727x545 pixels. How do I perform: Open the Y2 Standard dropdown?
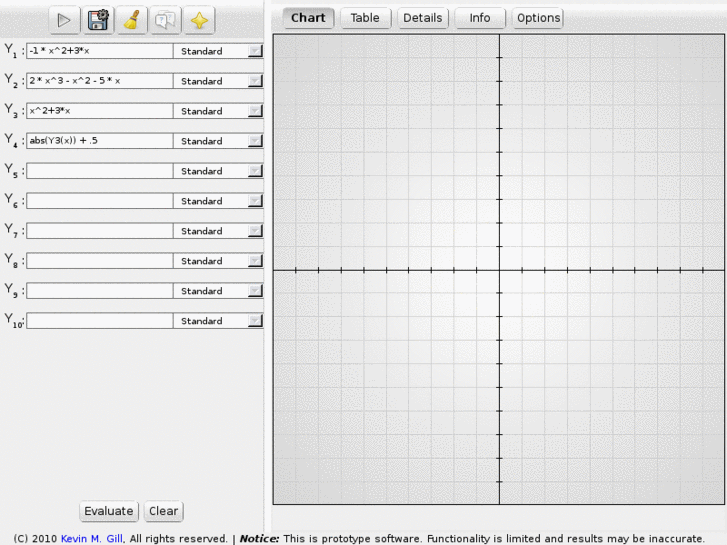(218, 81)
